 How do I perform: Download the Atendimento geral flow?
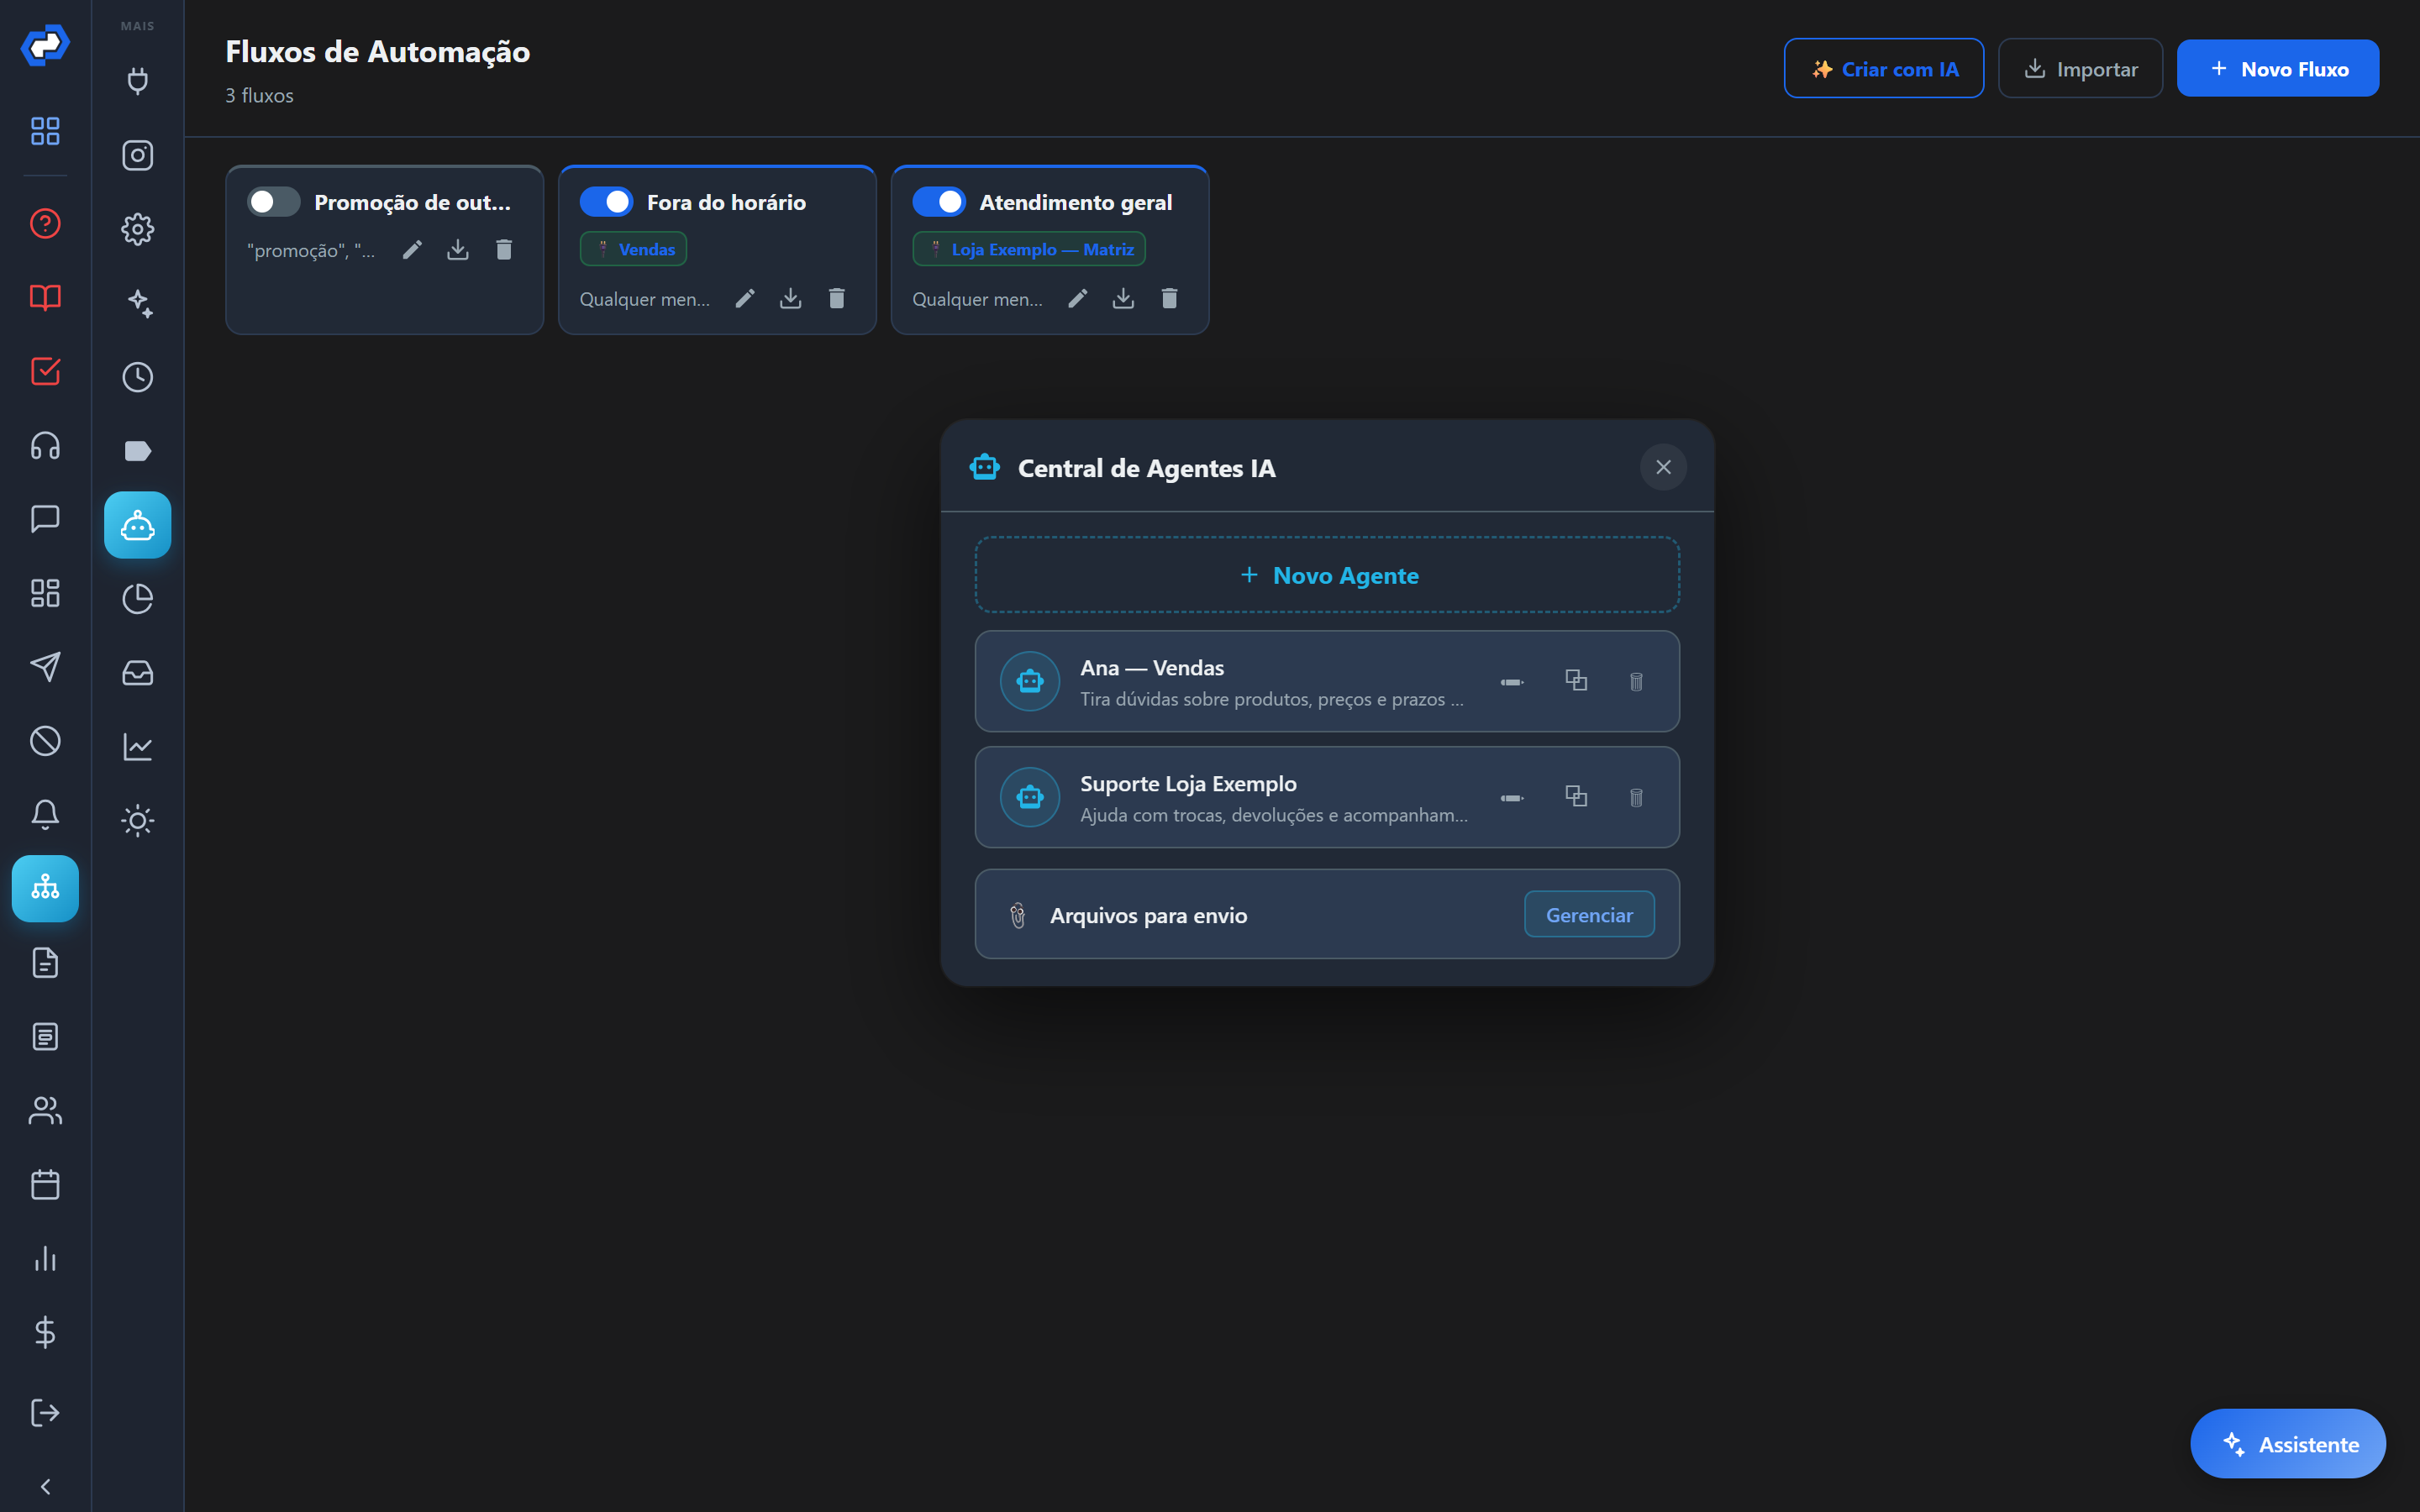[1123, 298]
